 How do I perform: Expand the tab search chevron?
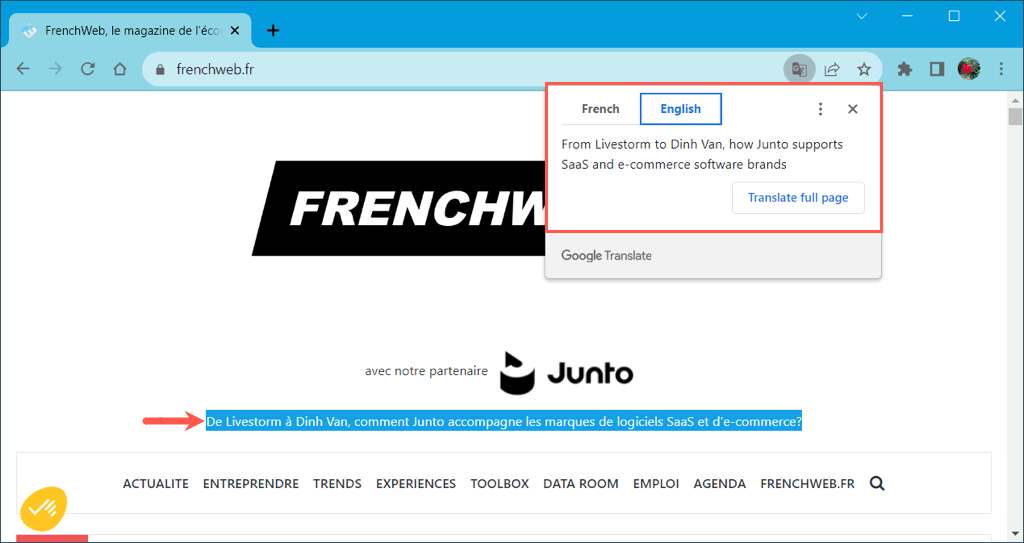click(863, 16)
